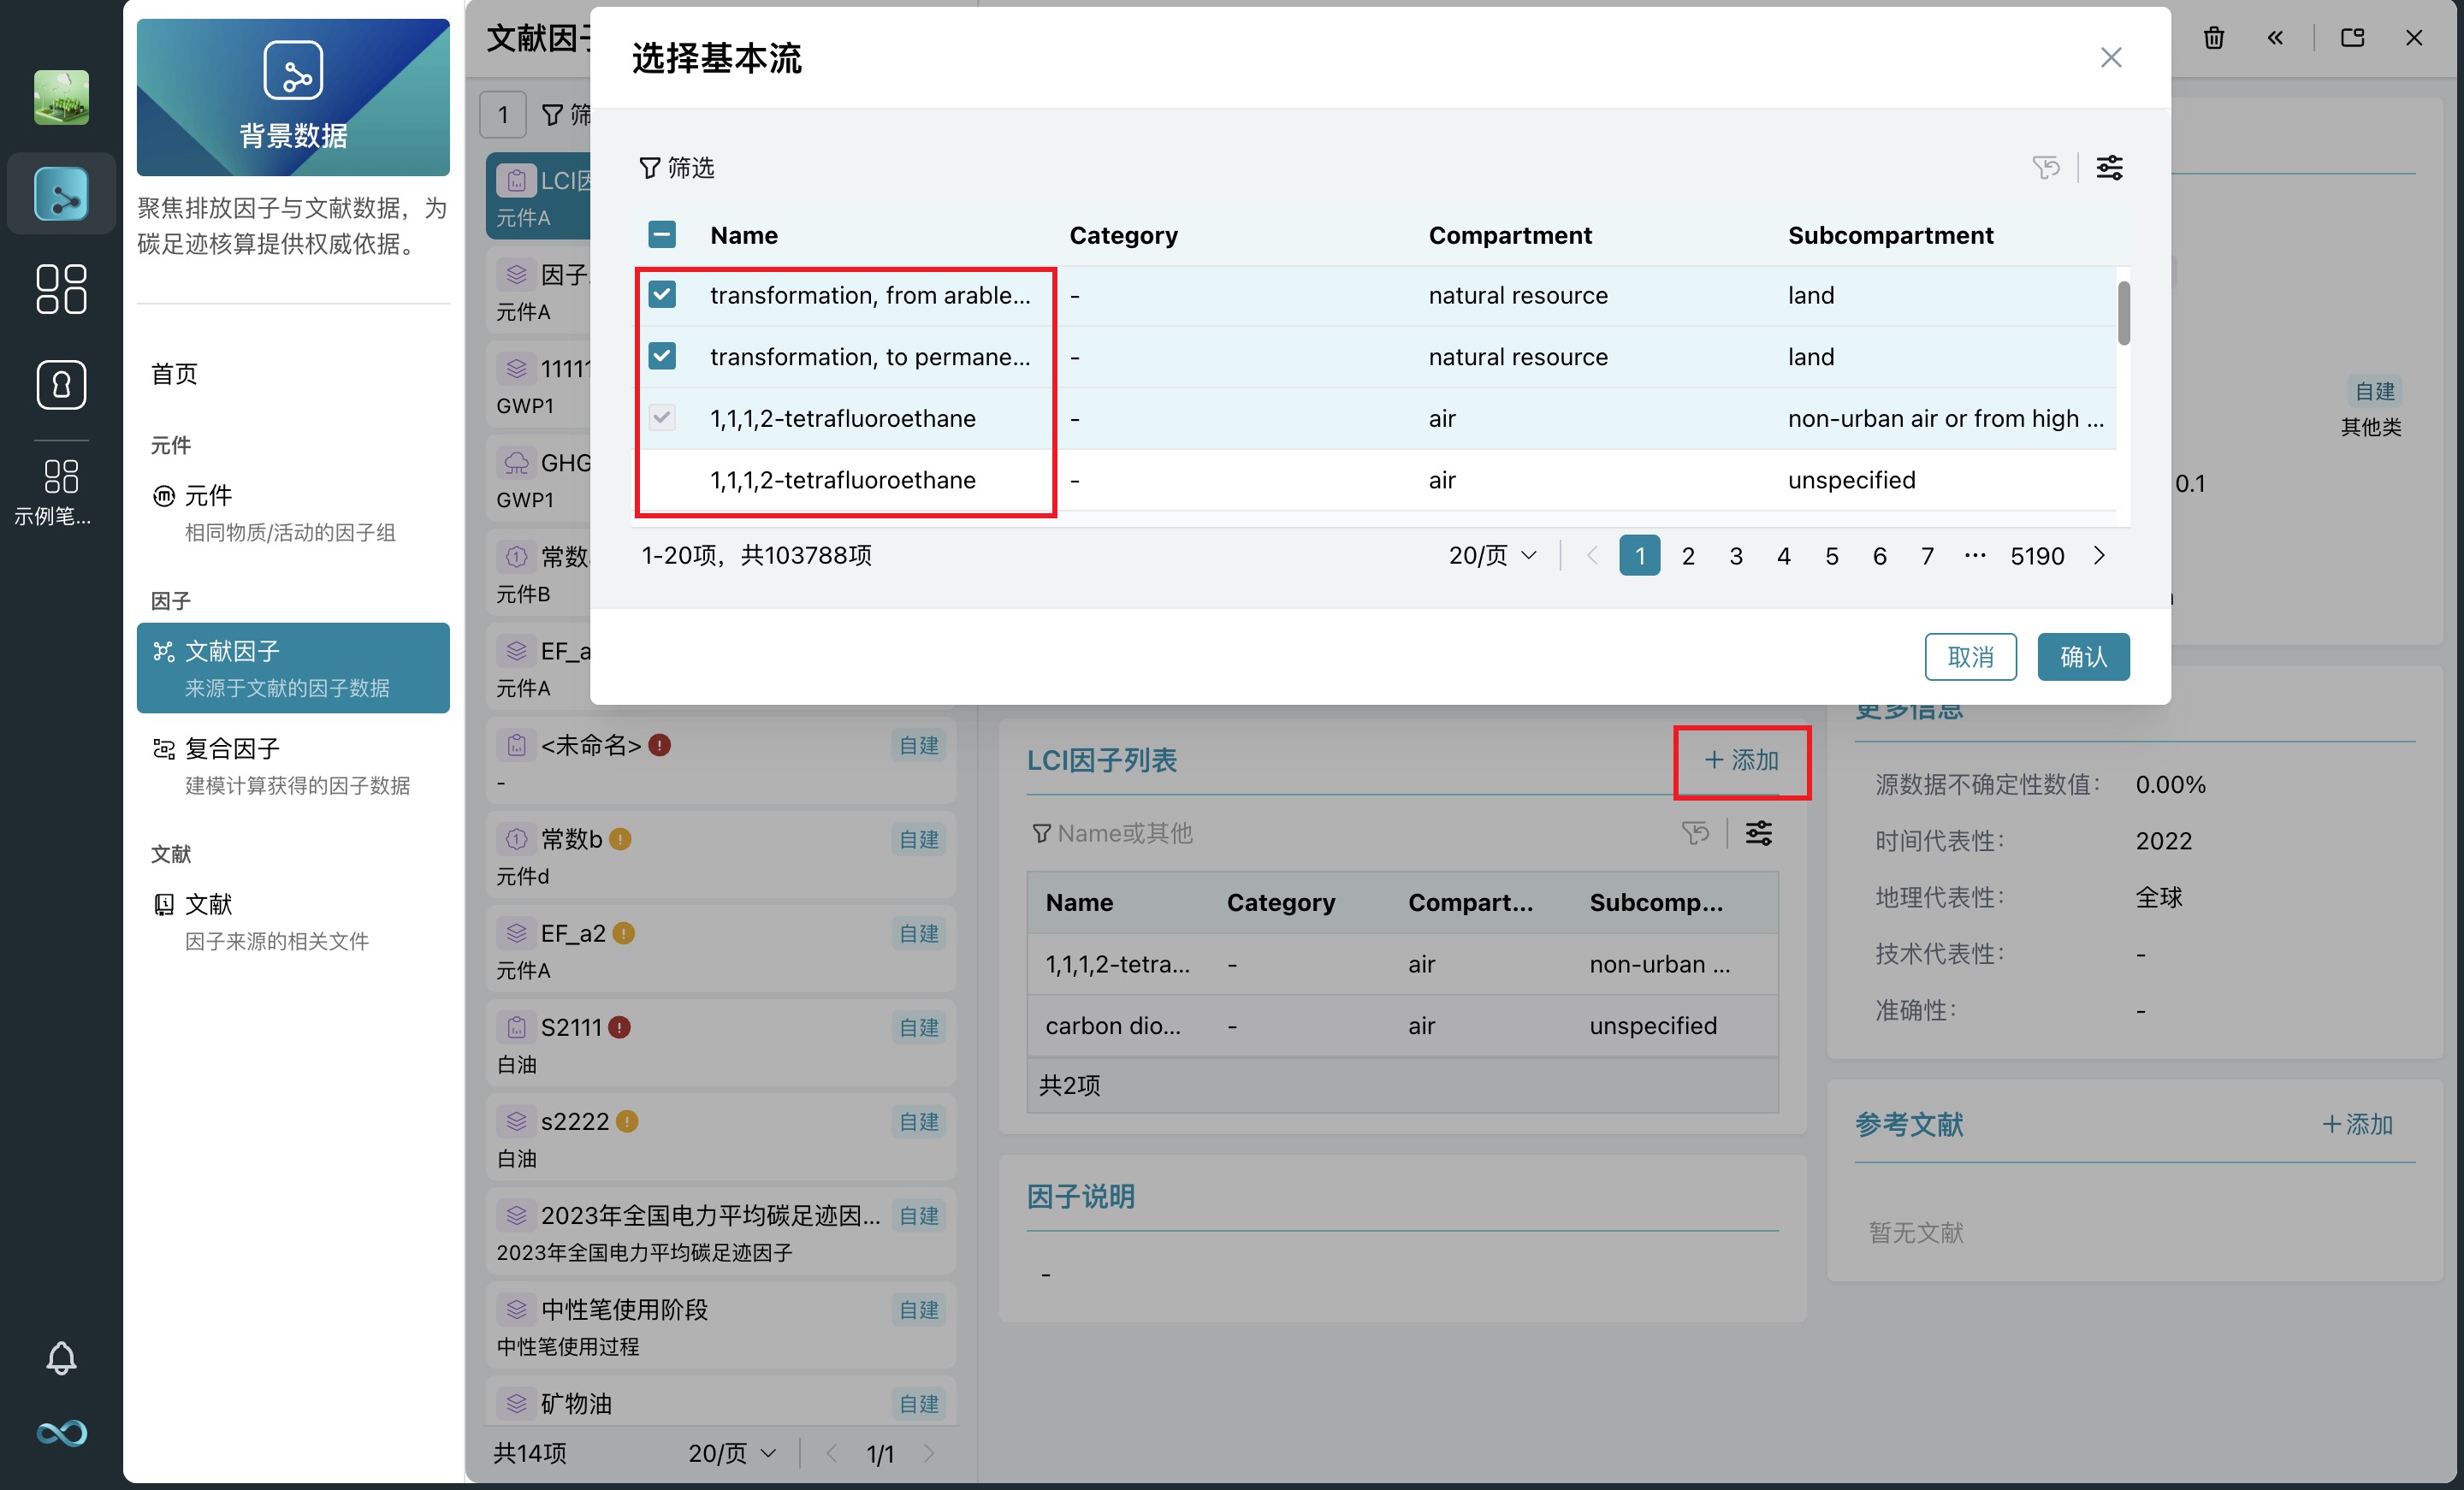Go to next page with right chevron
This screenshot has height=1490, width=2464.
point(2099,555)
